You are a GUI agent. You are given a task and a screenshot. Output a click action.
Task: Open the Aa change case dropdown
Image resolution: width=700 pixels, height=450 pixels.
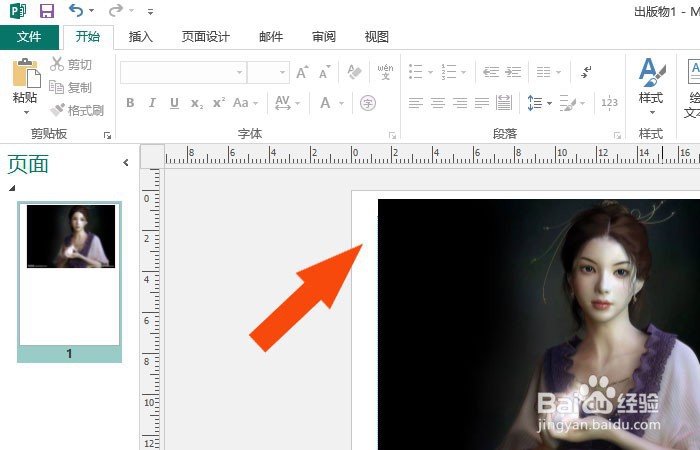246,103
